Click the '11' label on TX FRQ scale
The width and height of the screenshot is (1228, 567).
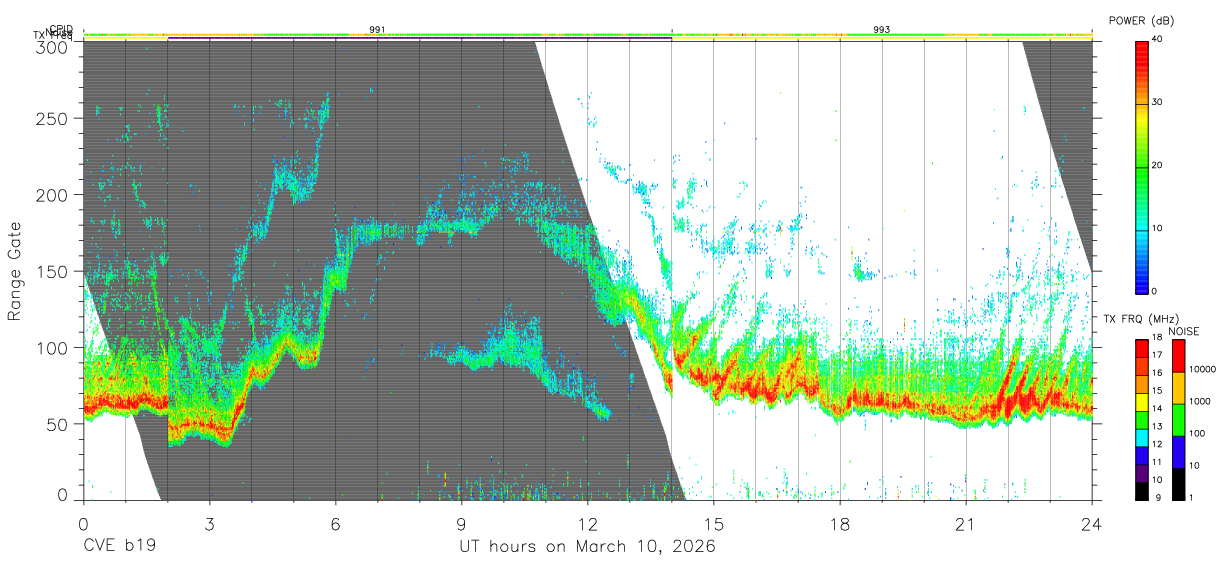tap(1157, 463)
